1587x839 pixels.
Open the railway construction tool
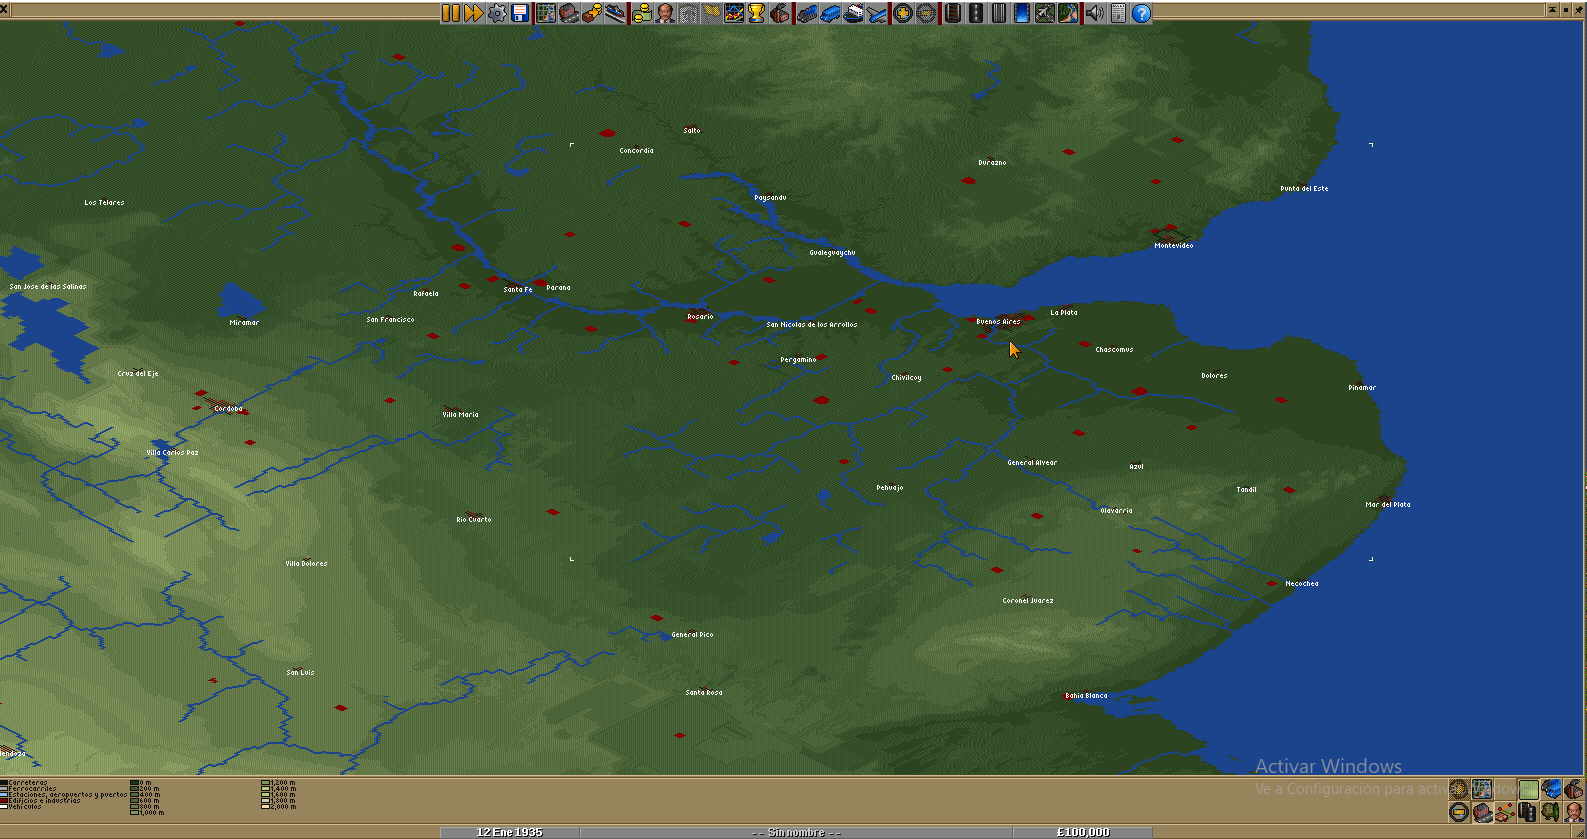[x=953, y=13]
